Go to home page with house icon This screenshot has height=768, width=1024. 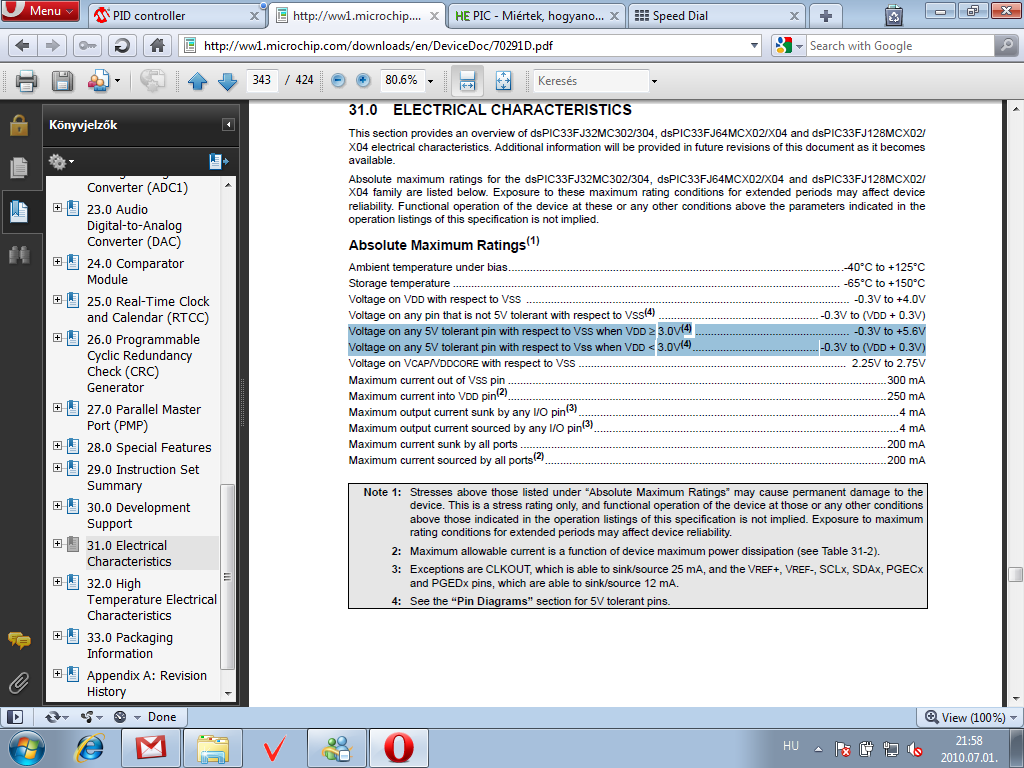[157, 46]
